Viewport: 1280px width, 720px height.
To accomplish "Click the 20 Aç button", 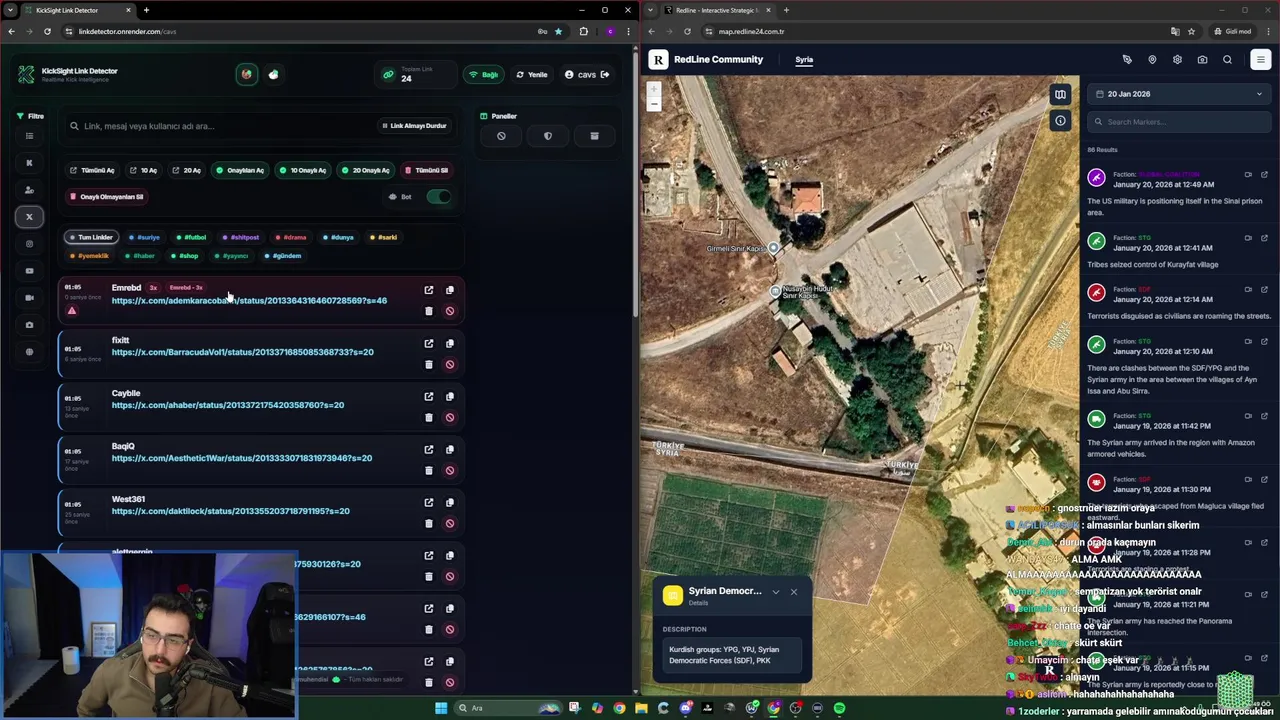I will point(187,170).
